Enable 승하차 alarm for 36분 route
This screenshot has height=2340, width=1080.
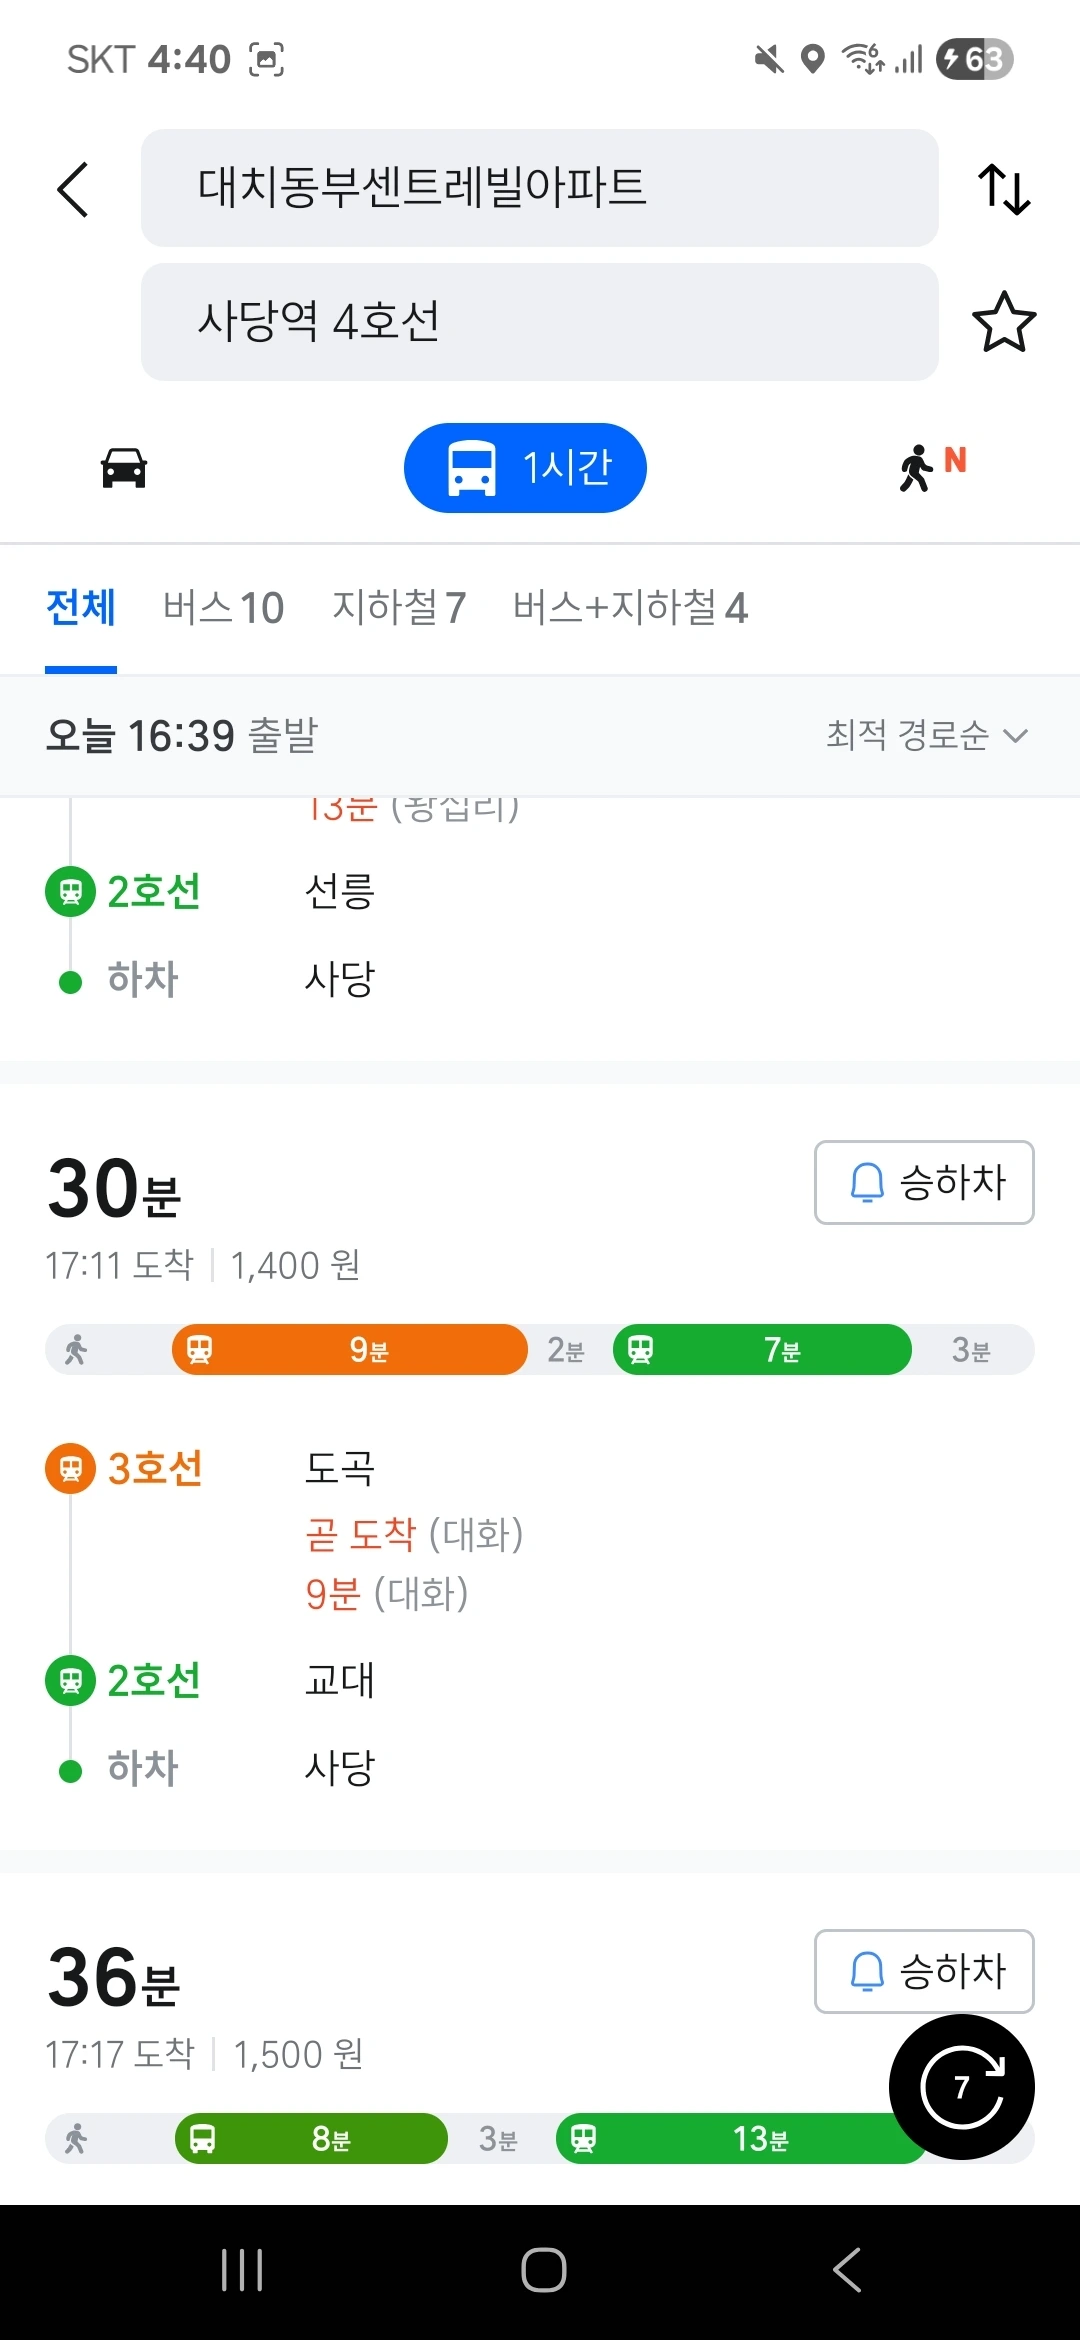(x=923, y=1970)
